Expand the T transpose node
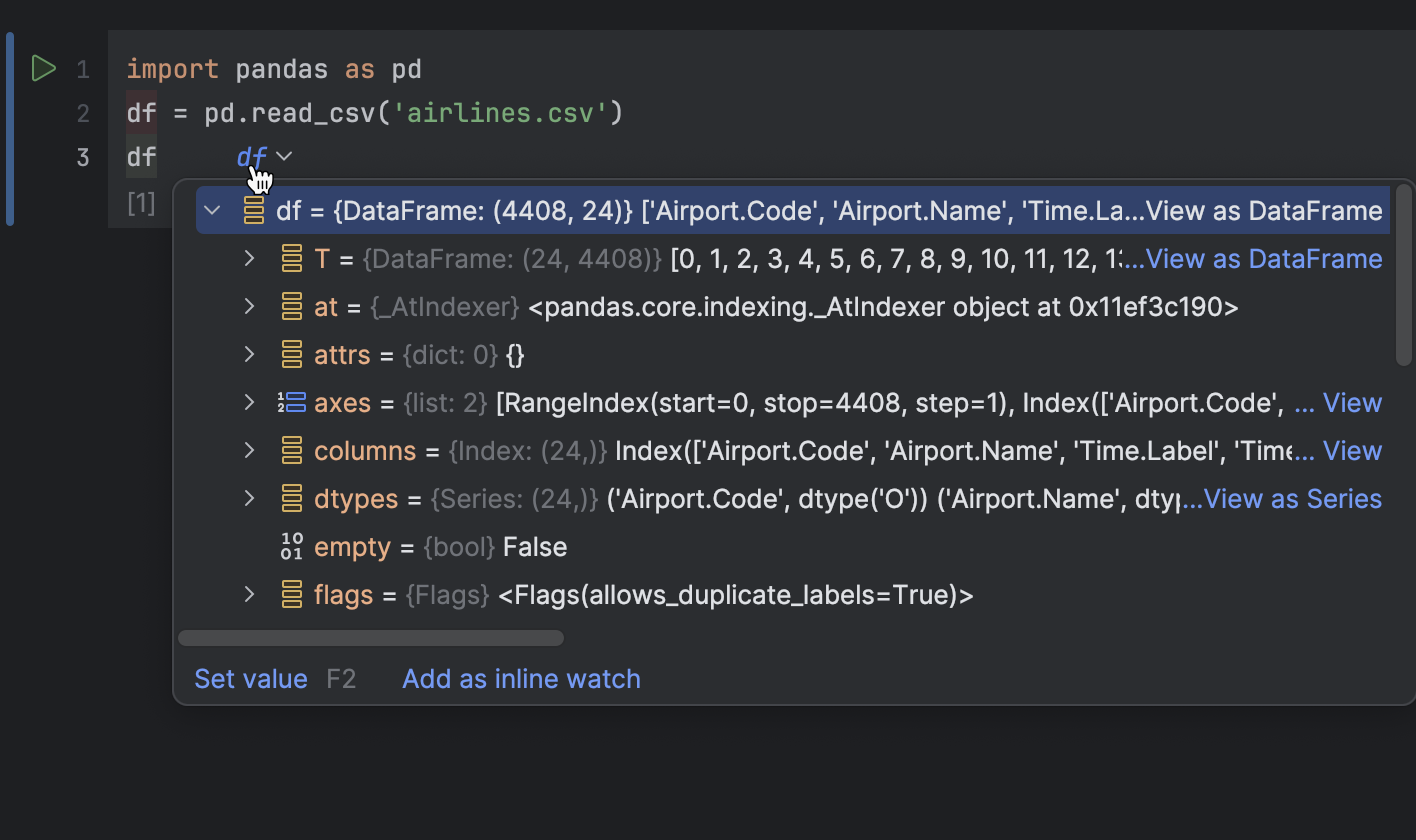Screen dimensions: 1416x840 (248, 258)
